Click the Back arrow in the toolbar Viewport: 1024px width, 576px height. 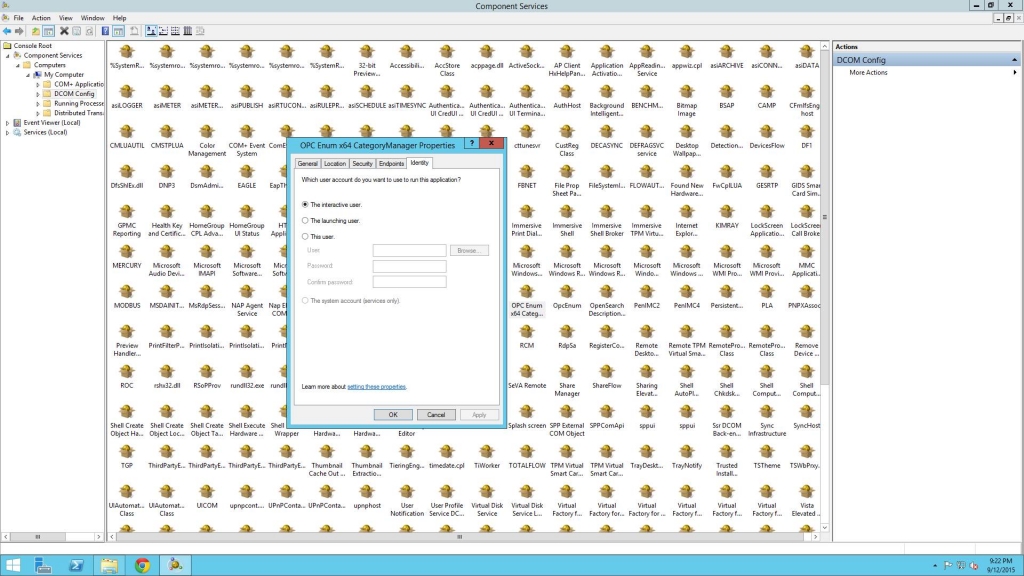pos(7,31)
